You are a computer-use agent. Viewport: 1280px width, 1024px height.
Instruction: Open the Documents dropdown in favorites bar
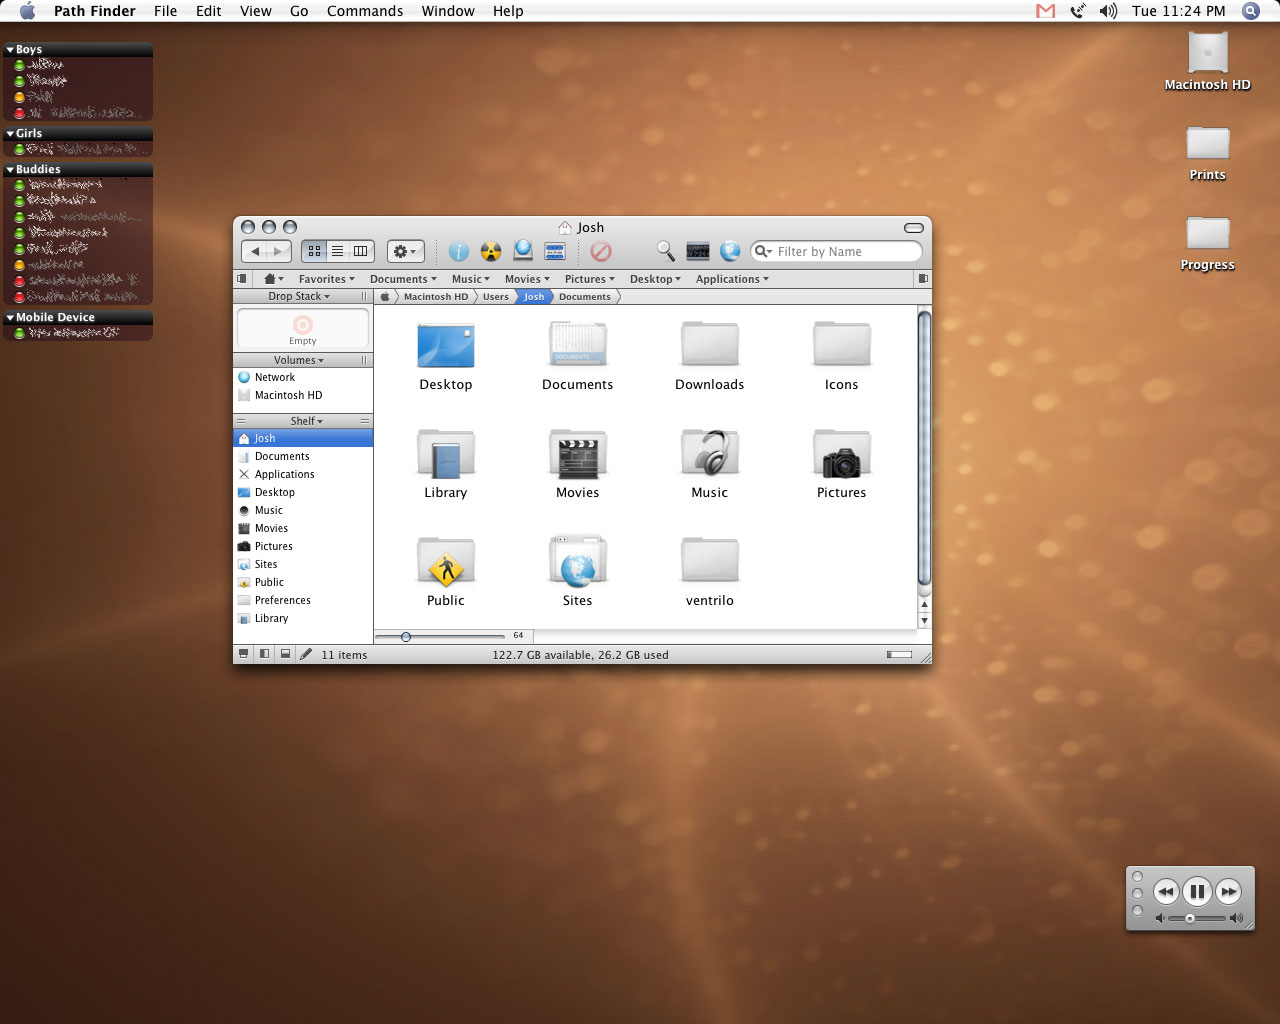[x=403, y=279]
